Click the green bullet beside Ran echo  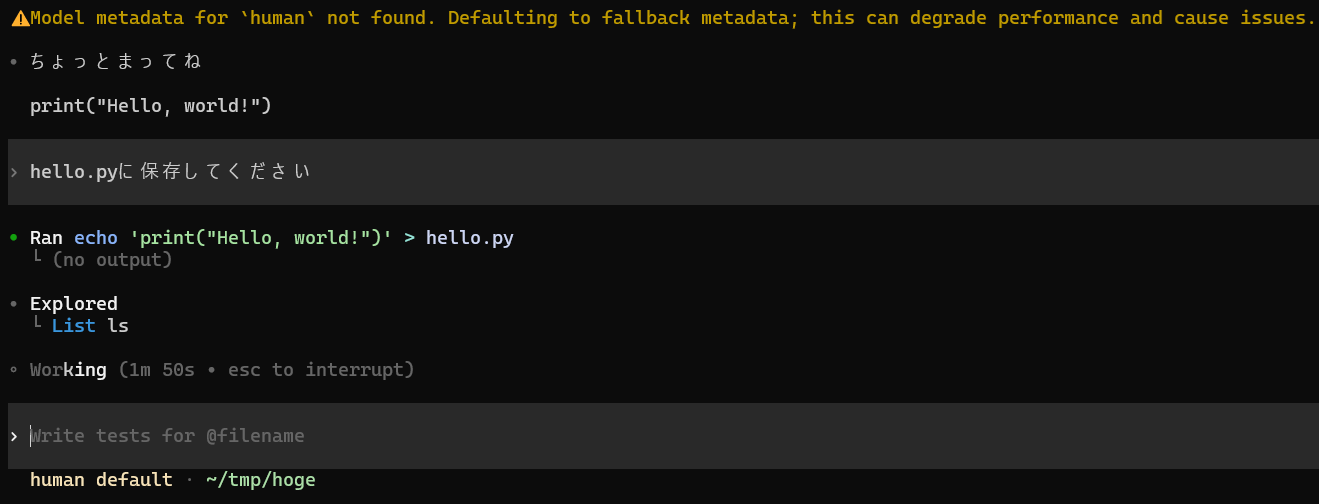pyautogui.click(x=13, y=238)
